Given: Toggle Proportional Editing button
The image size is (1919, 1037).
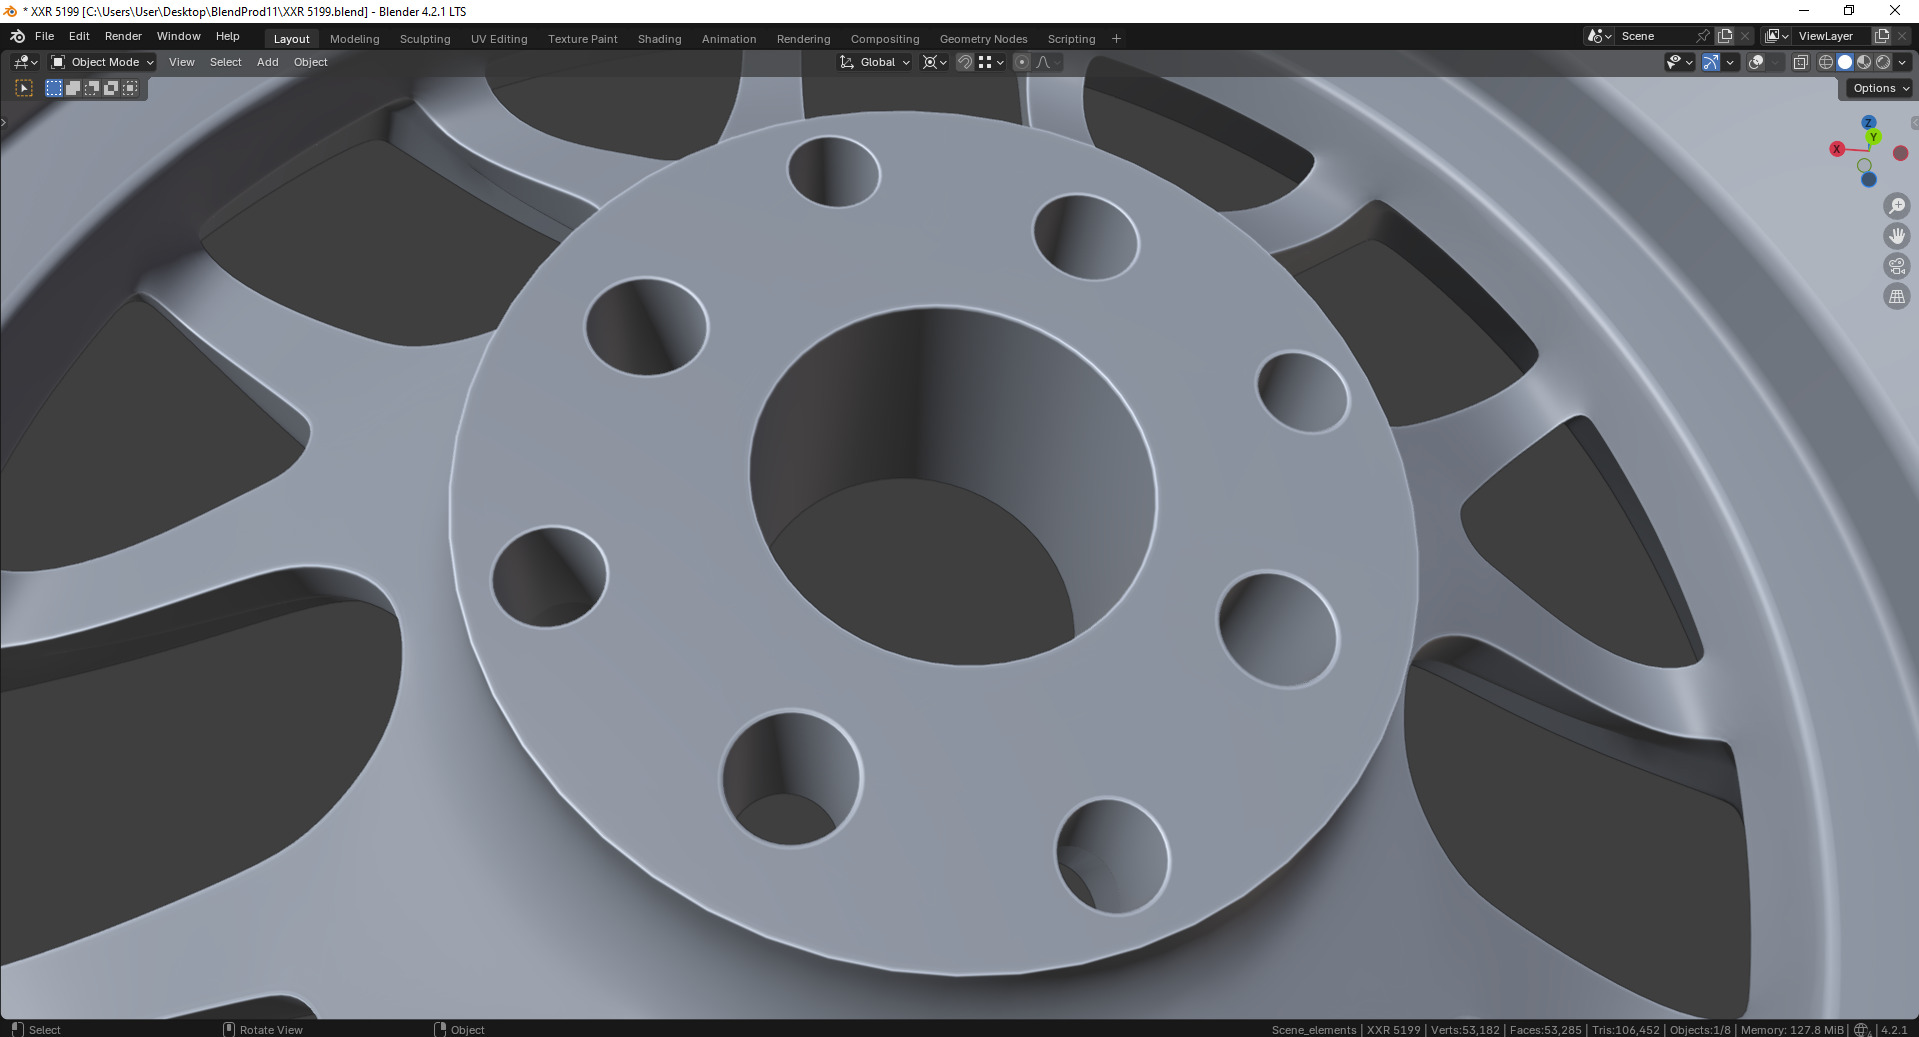Looking at the screenshot, I should [x=1021, y=62].
